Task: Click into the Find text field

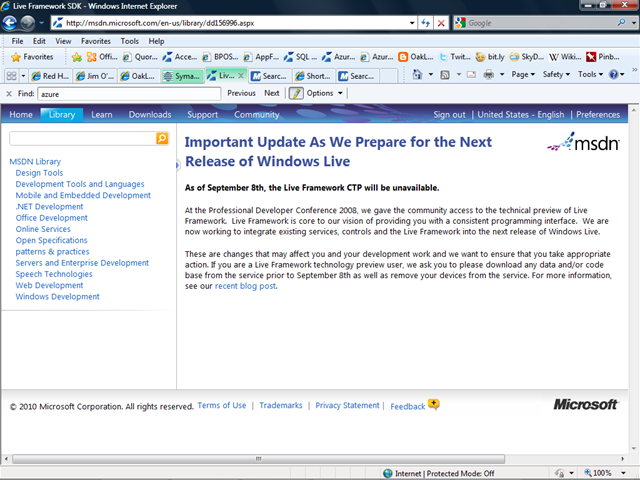Action: pos(129,94)
